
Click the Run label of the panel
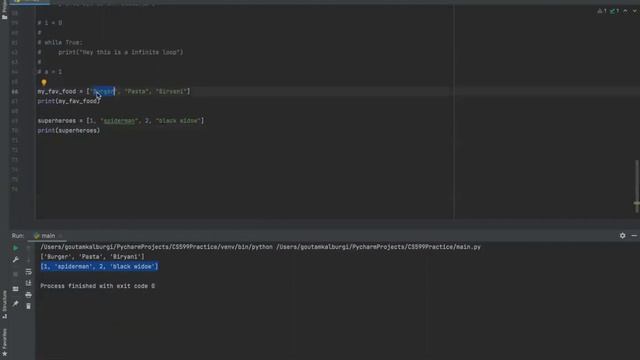pos(18,236)
